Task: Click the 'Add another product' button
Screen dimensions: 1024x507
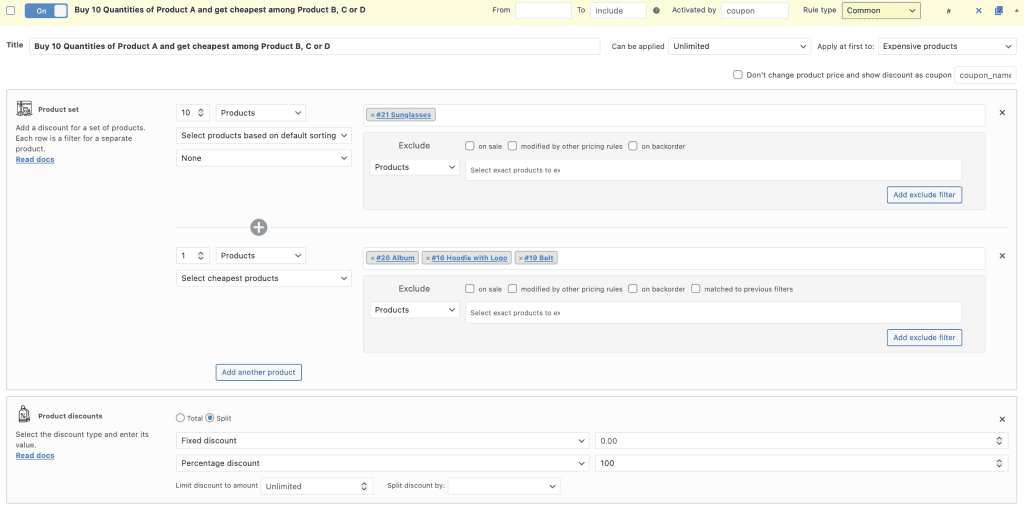Action: [x=258, y=372]
